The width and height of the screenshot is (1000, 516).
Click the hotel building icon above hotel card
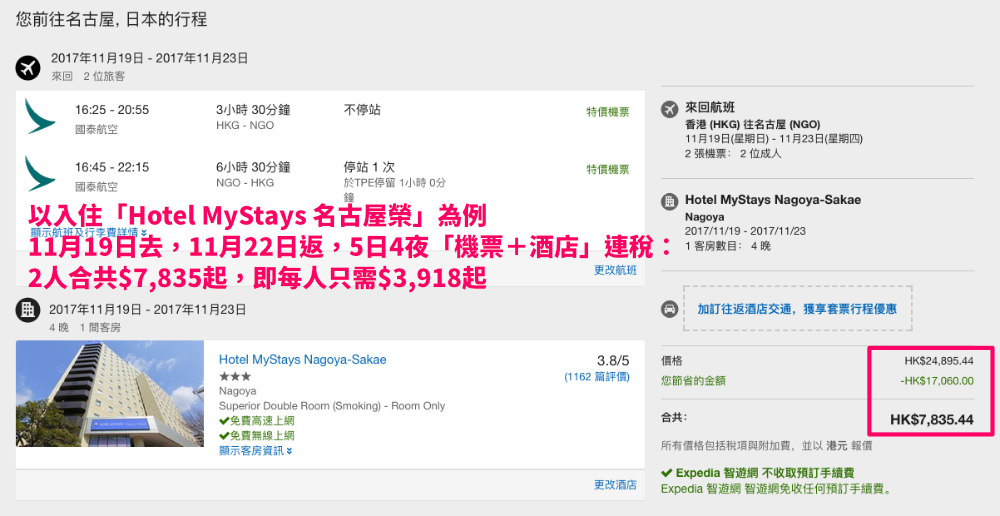click(28, 310)
